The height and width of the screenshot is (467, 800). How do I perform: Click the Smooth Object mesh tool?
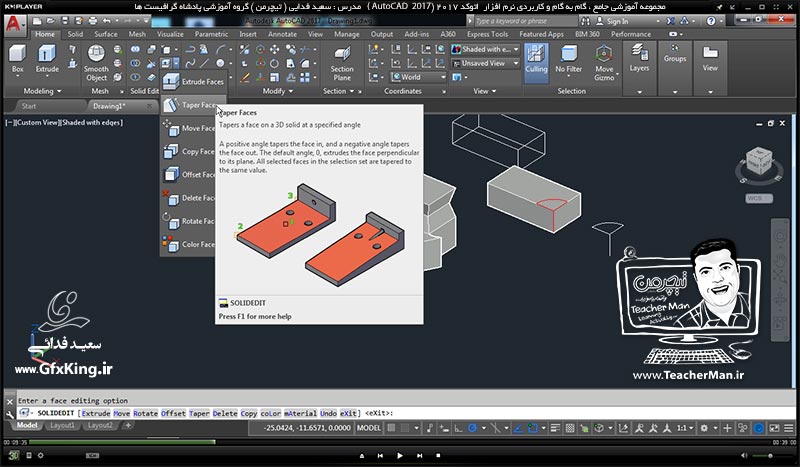[x=96, y=63]
